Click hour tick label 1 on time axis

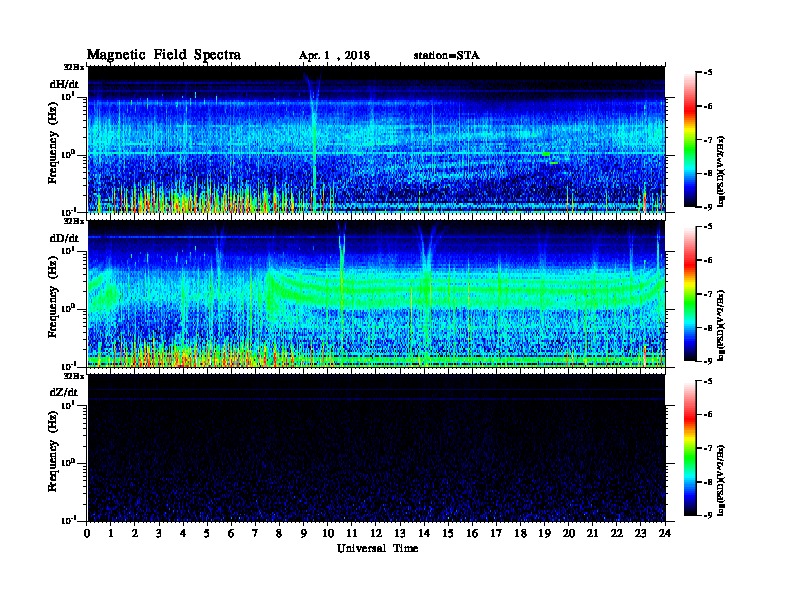point(111,533)
